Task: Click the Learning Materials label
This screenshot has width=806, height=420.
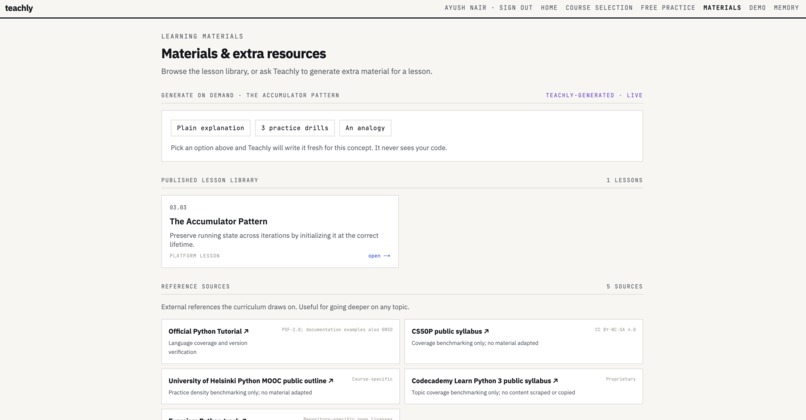Action: 202,36
